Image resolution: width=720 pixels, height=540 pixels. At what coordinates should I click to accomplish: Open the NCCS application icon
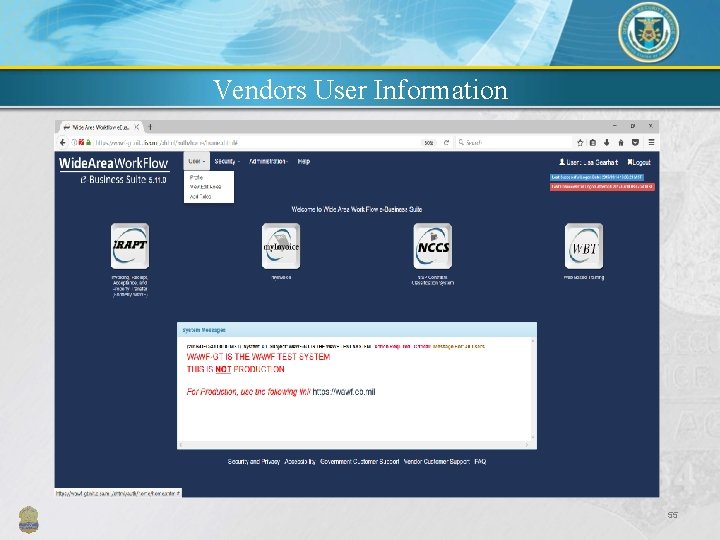pyautogui.click(x=433, y=246)
